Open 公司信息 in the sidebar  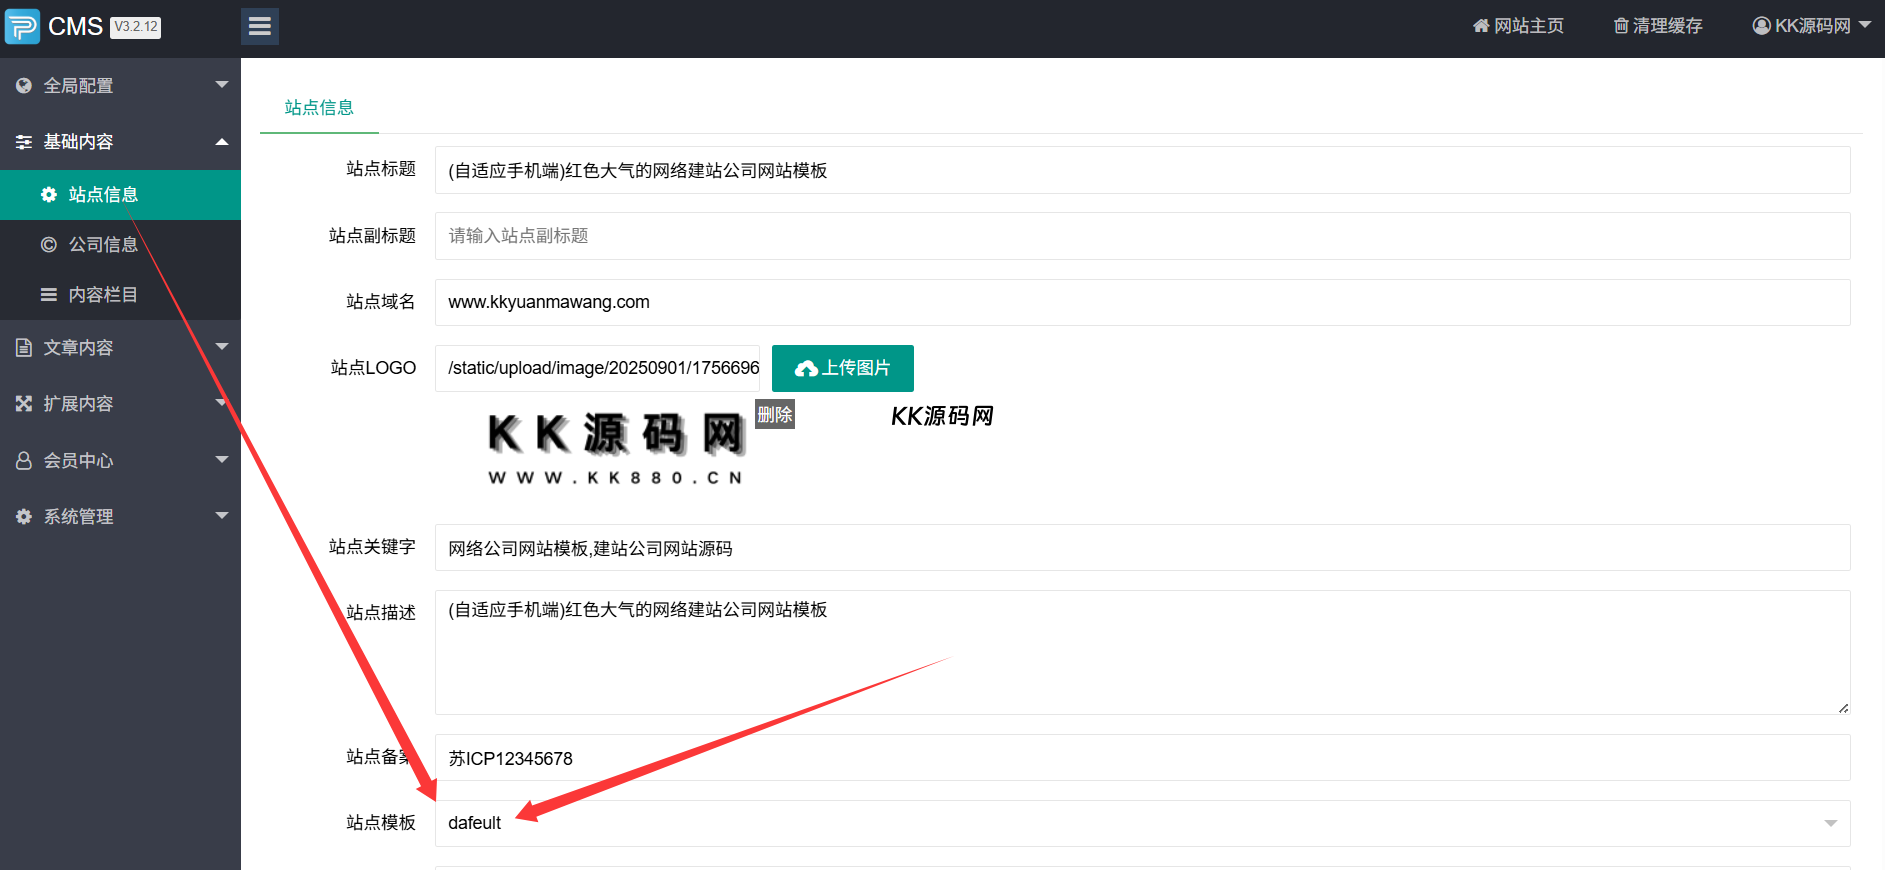120,245
